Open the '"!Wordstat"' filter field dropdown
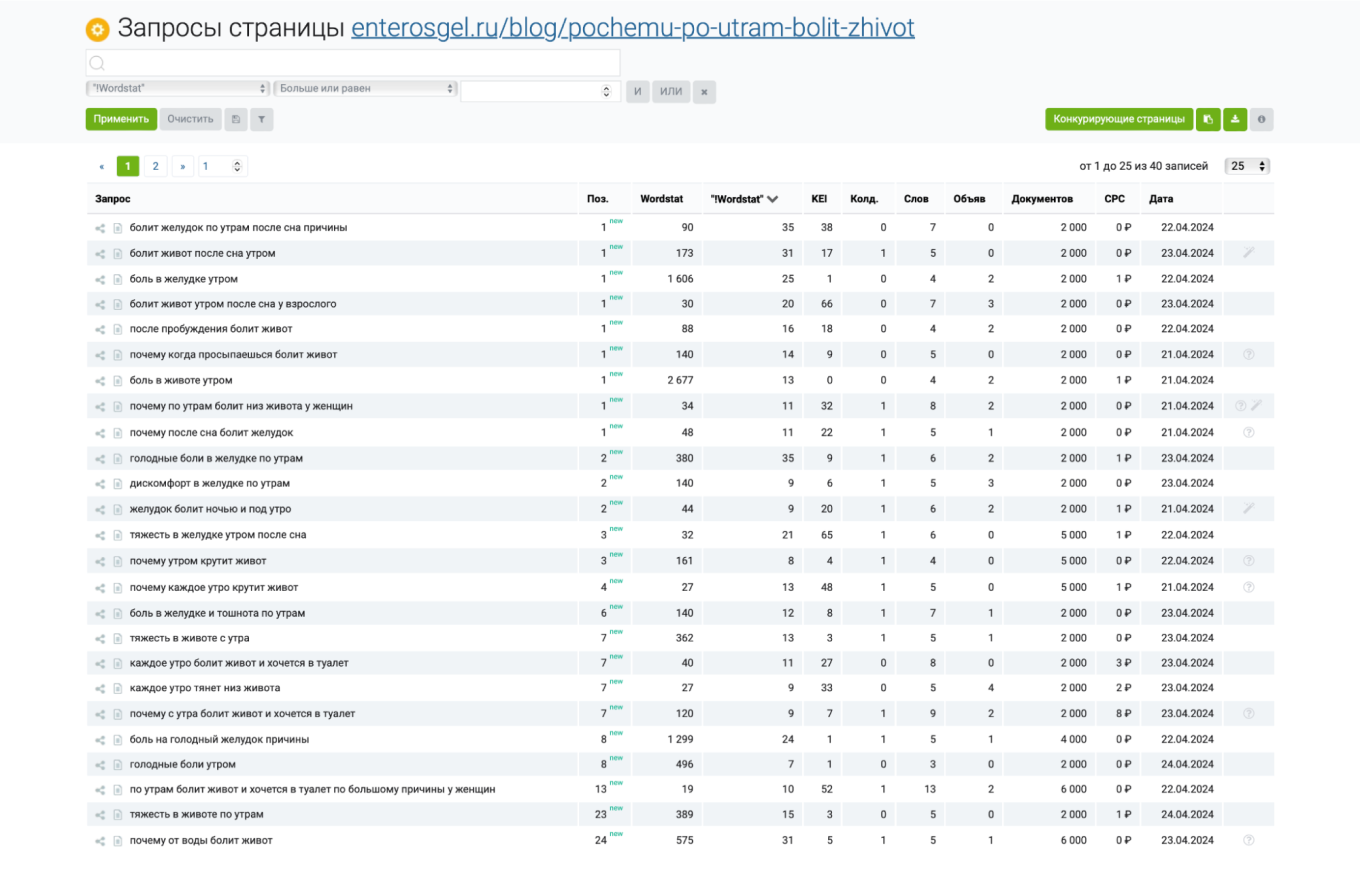The image size is (1360, 879). pyautogui.click(x=178, y=89)
